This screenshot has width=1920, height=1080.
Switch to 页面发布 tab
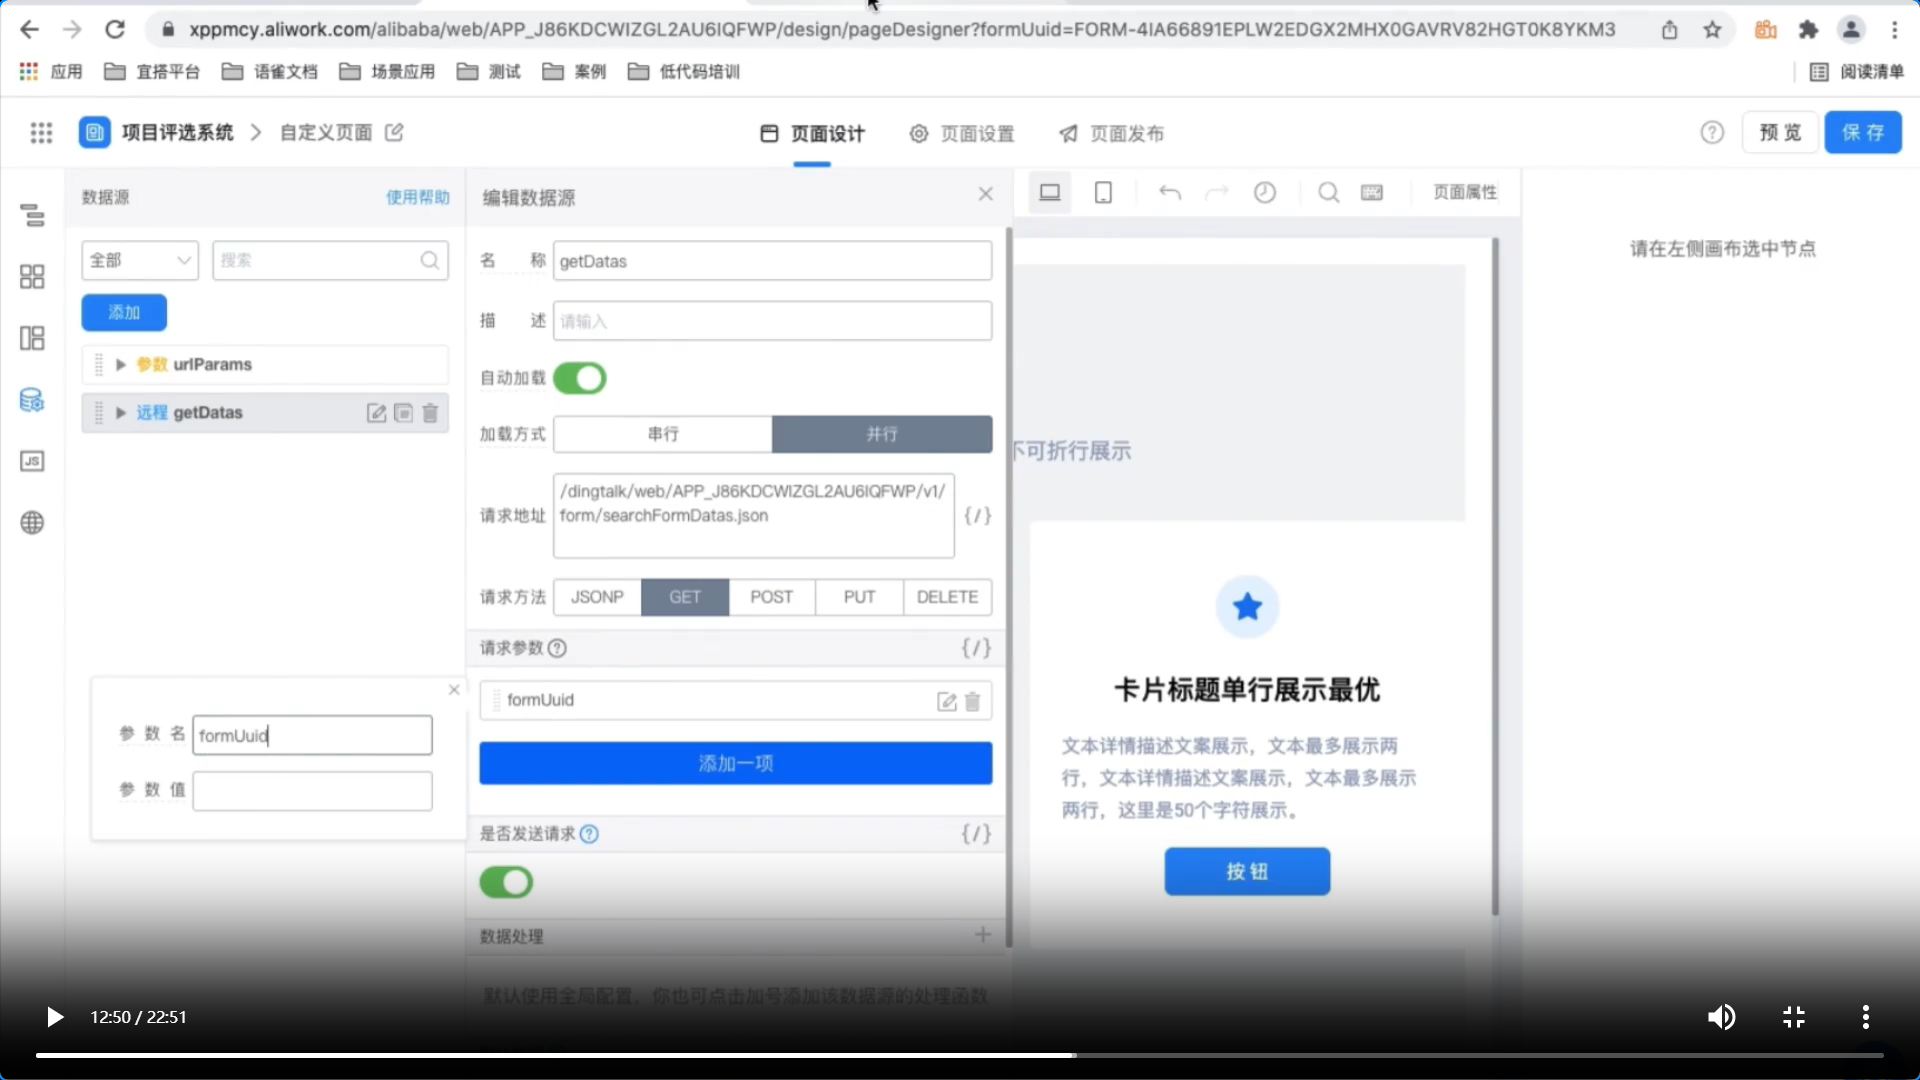[x=1112, y=134]
